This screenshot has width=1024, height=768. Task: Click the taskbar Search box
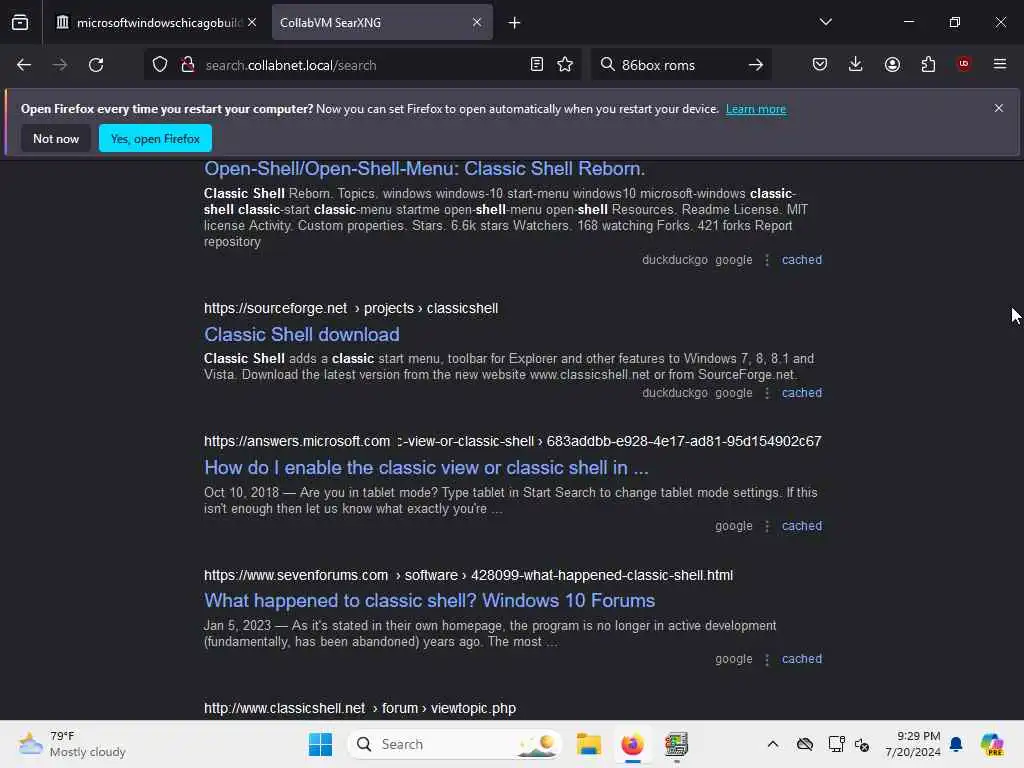455,744
